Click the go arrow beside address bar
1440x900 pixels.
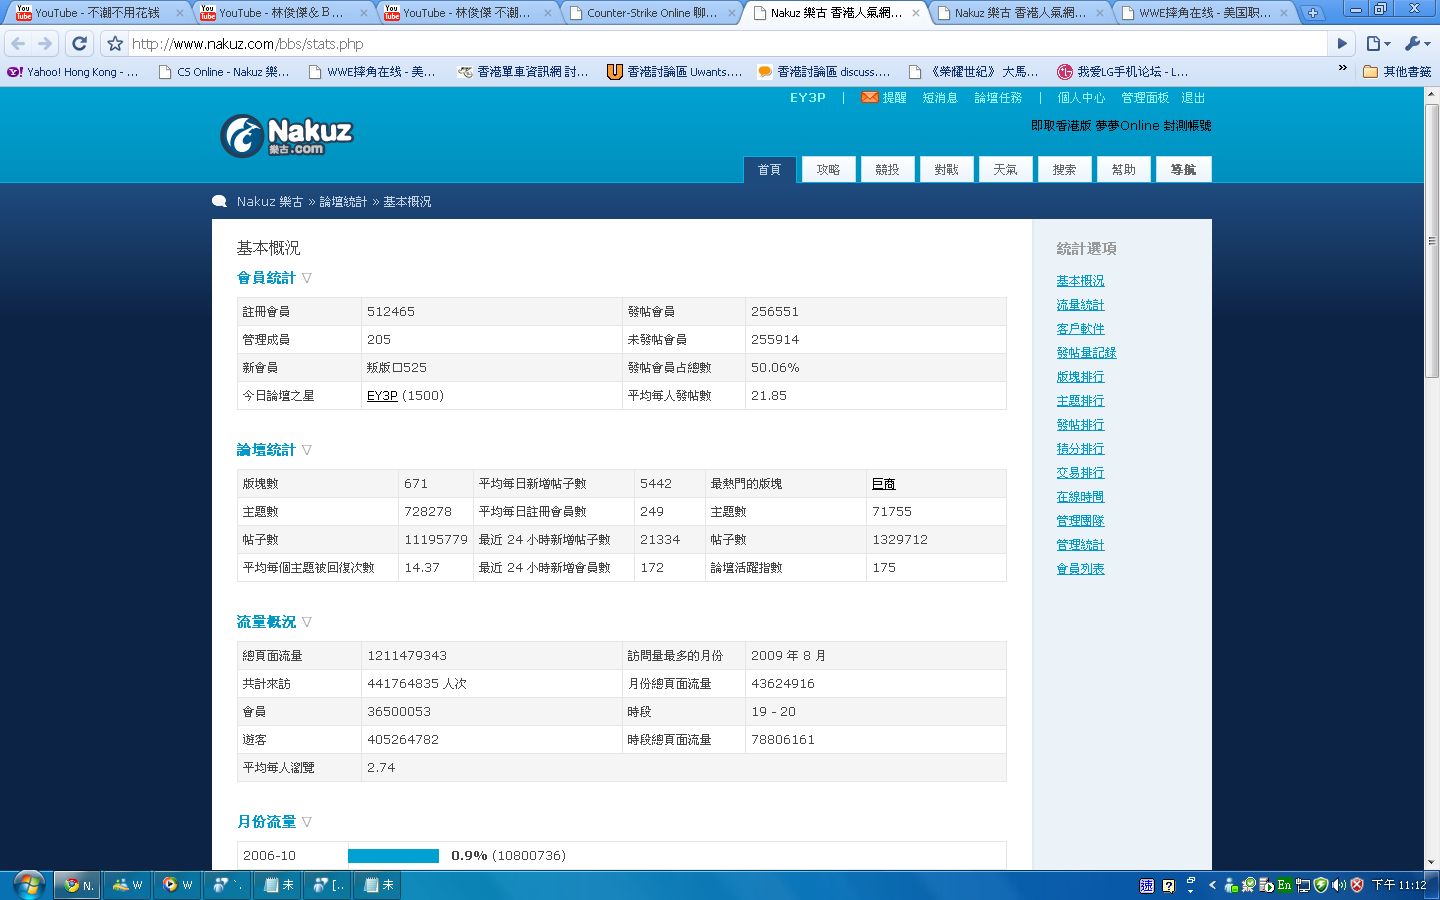[1343, 44]
